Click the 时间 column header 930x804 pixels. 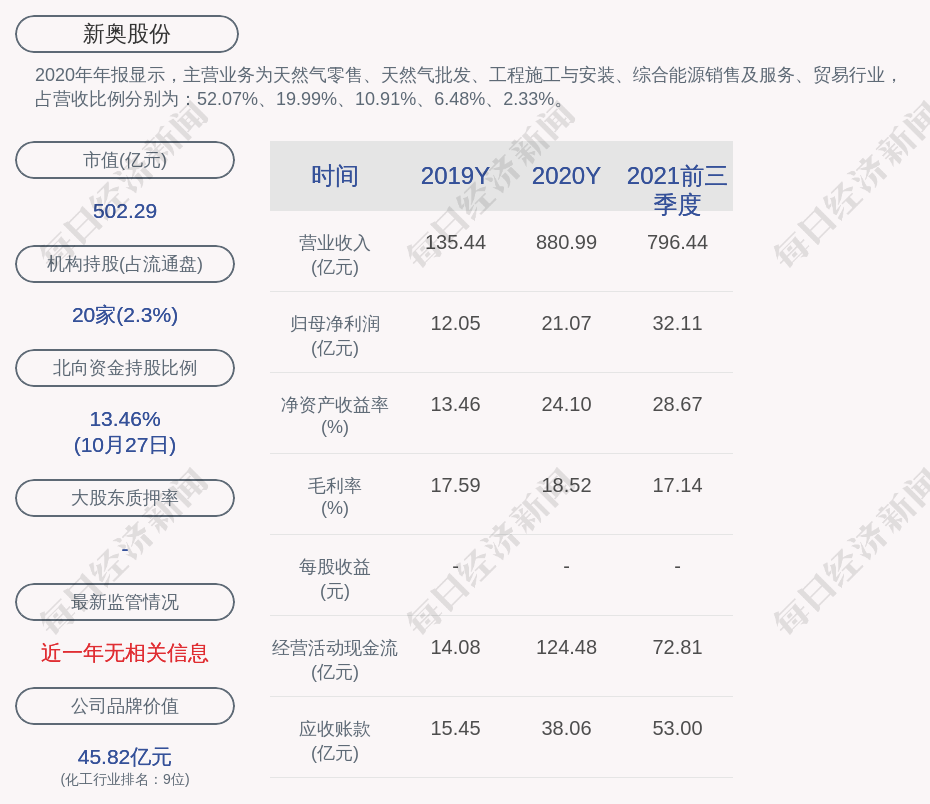point(335,176)
